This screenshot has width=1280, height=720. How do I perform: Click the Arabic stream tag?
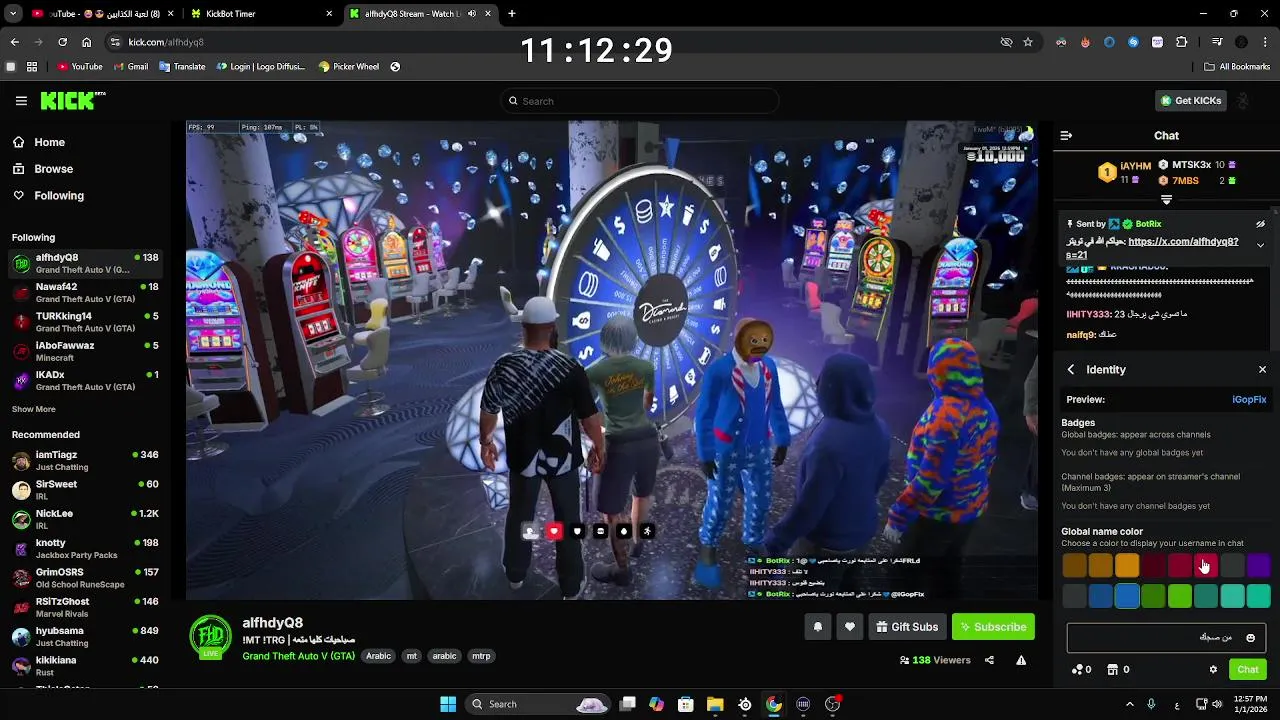(x=378, y=656)
